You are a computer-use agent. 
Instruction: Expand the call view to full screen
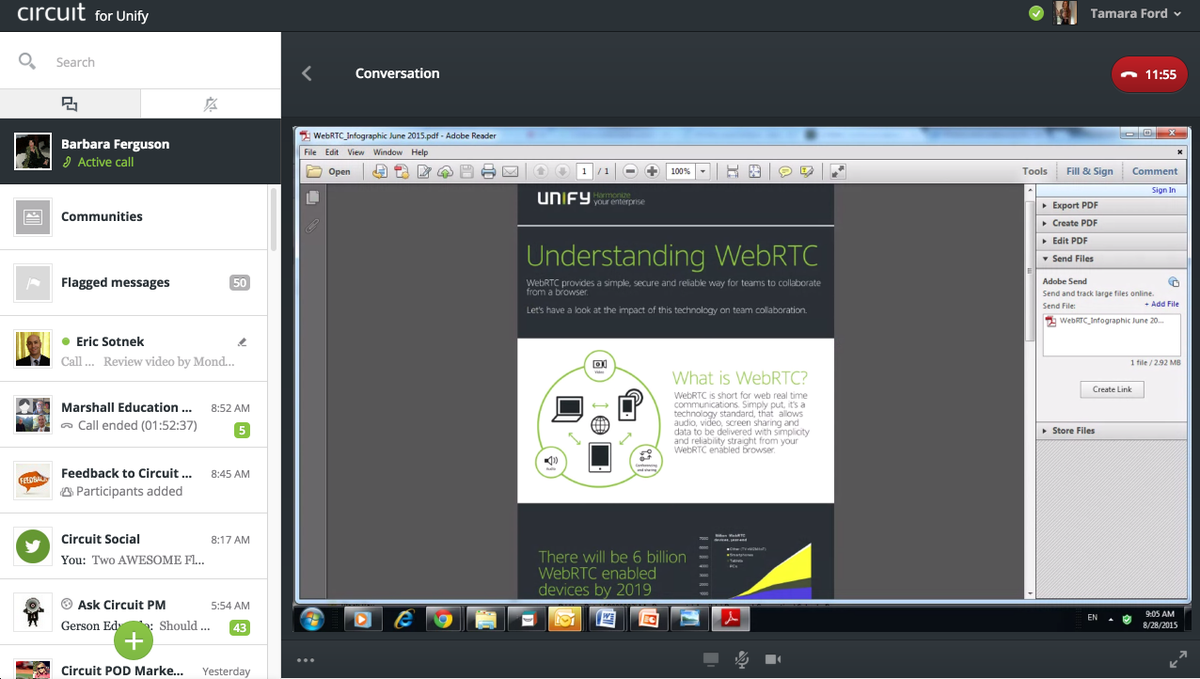click(x=1178, y=659)
